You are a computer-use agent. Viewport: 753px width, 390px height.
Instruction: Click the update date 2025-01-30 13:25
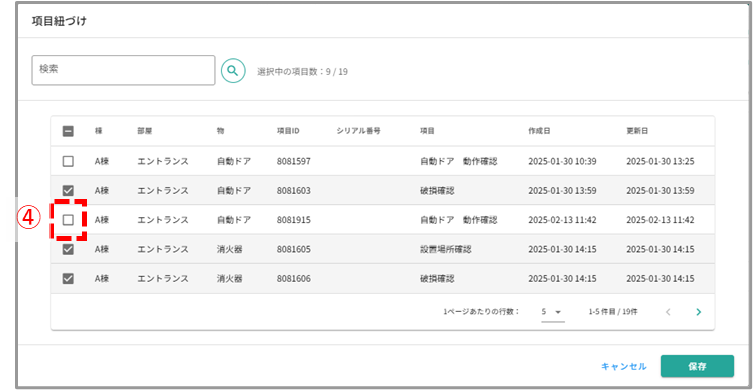[660, 161]
